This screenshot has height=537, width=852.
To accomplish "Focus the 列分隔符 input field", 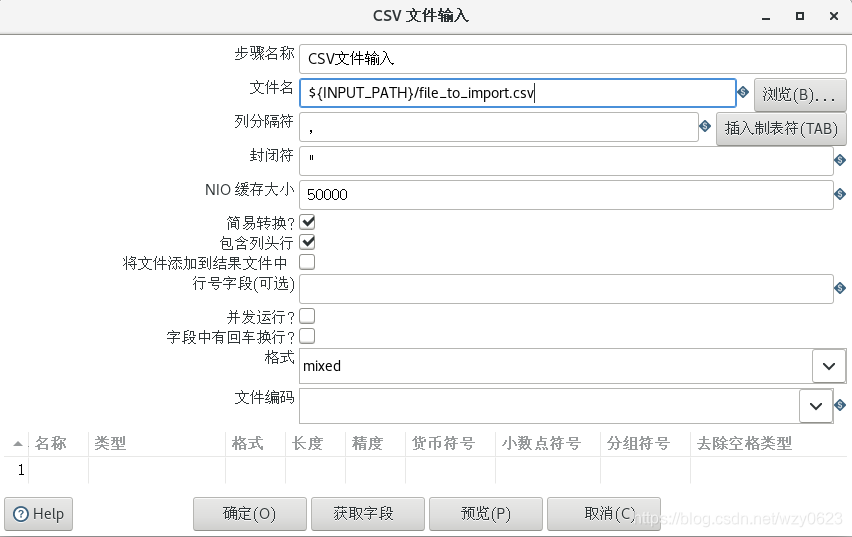I will click(499, 127).
